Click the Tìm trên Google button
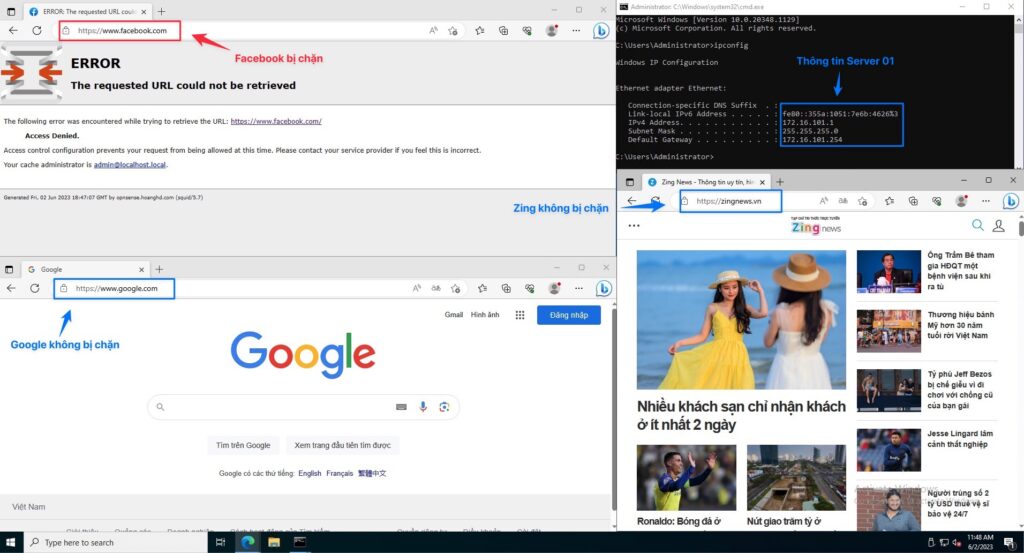The image size is (1024, 553). (243, 445)
